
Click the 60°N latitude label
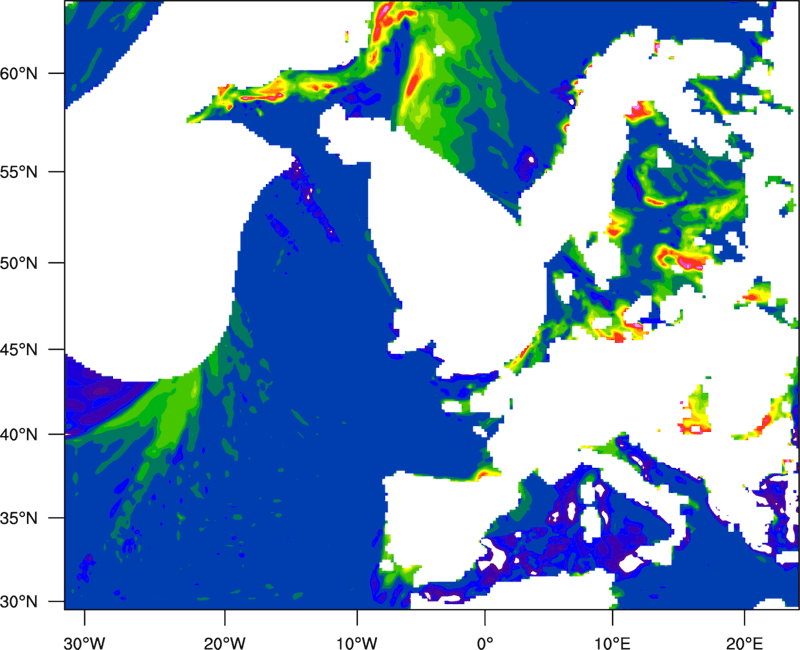[19, 73]
